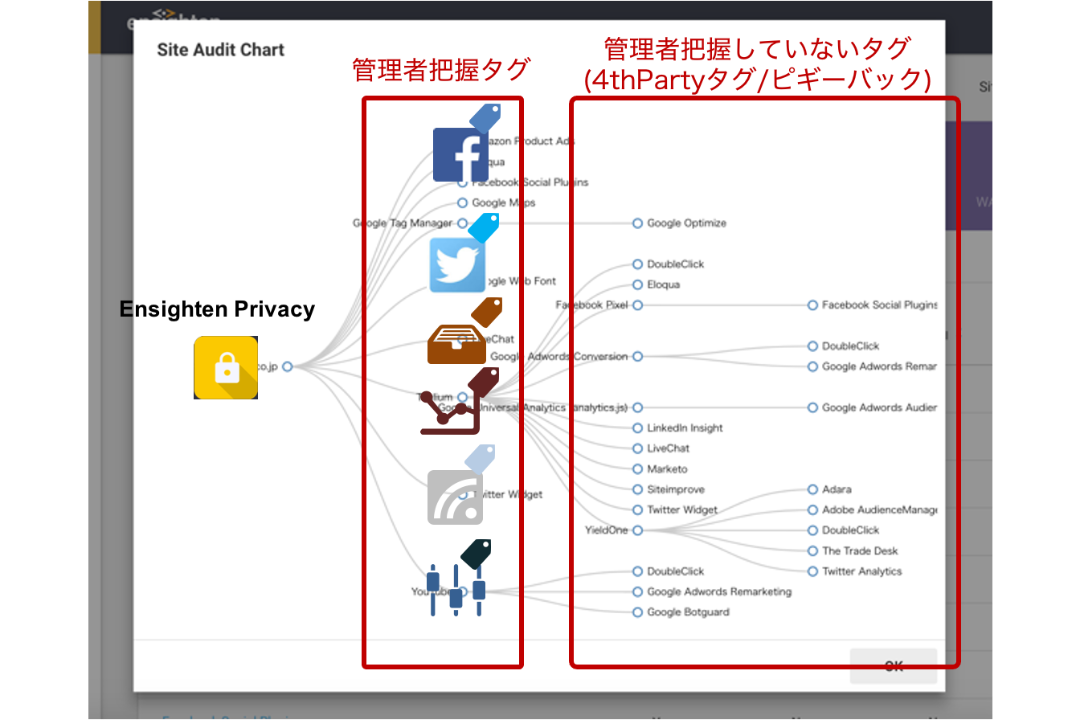1080x720 pixels.
Task: Click the dark red line chart icon
Action: tap(450, 413)
